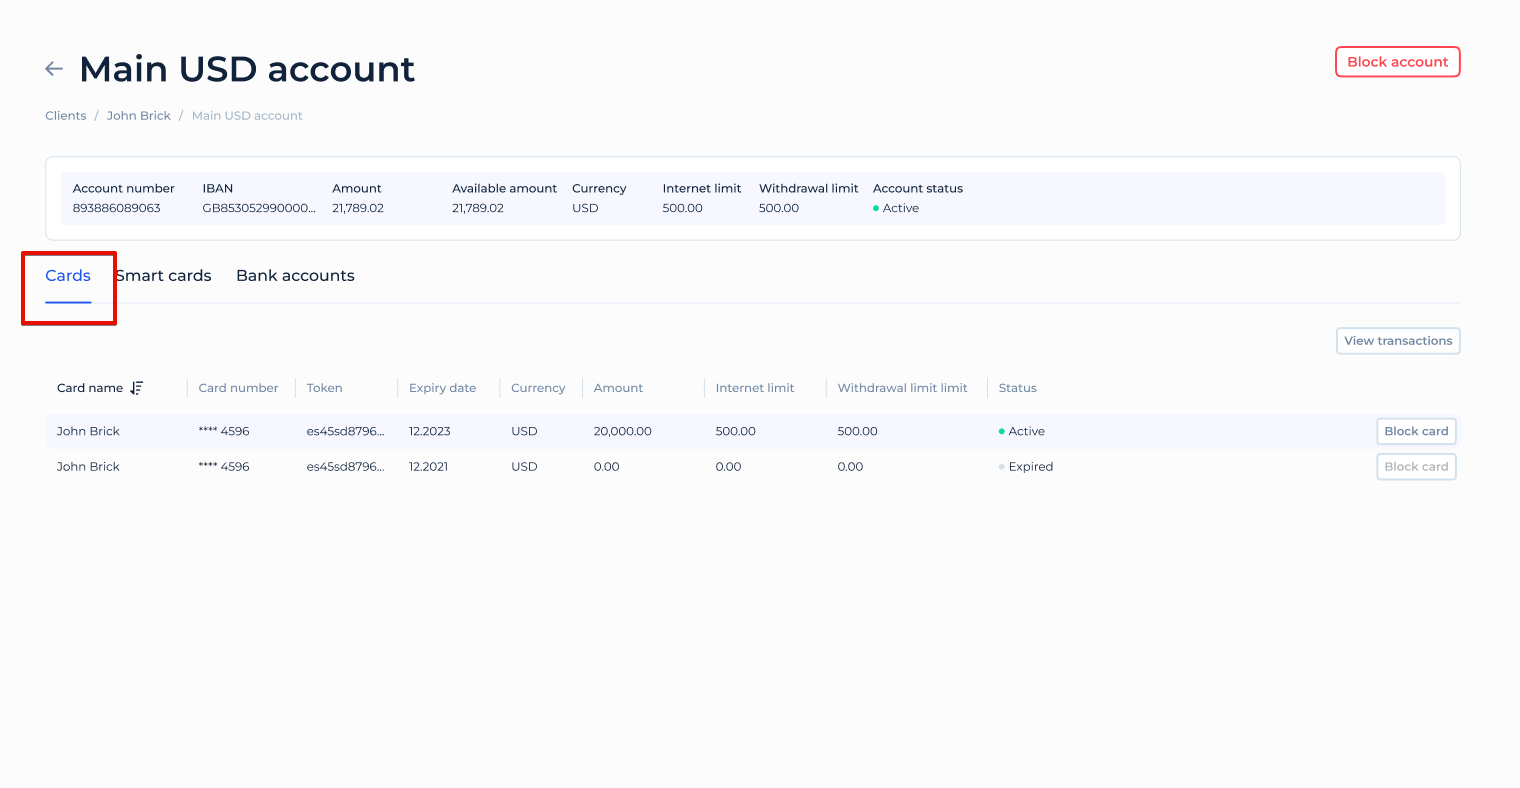Open the Bank accounts tab
Screen dimensions: 1520x788
click(x=295, y=275)
